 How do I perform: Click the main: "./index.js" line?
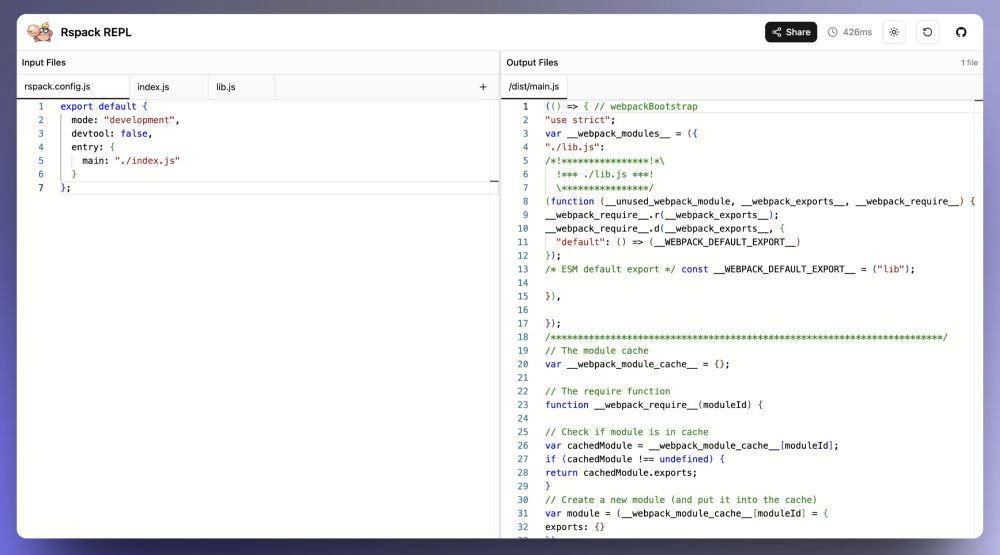131,161
